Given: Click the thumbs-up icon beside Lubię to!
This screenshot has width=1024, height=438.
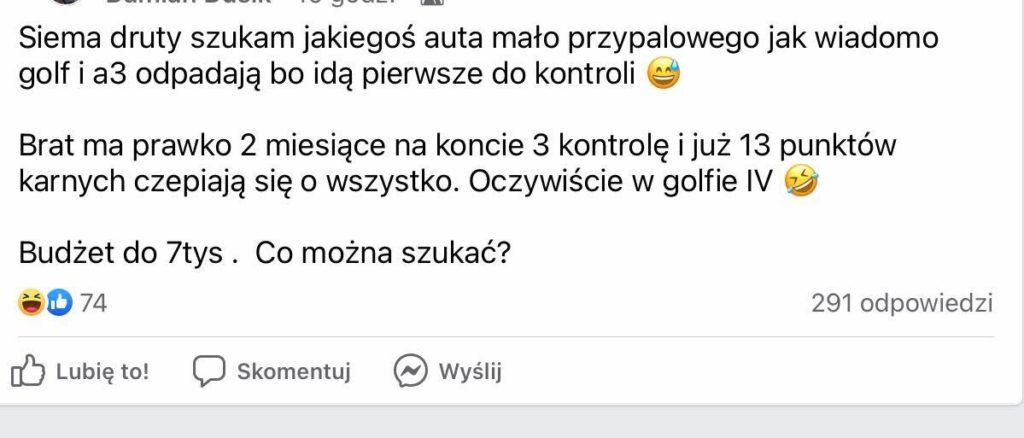Looking at the screenshot, I should (x=28, y=371).
